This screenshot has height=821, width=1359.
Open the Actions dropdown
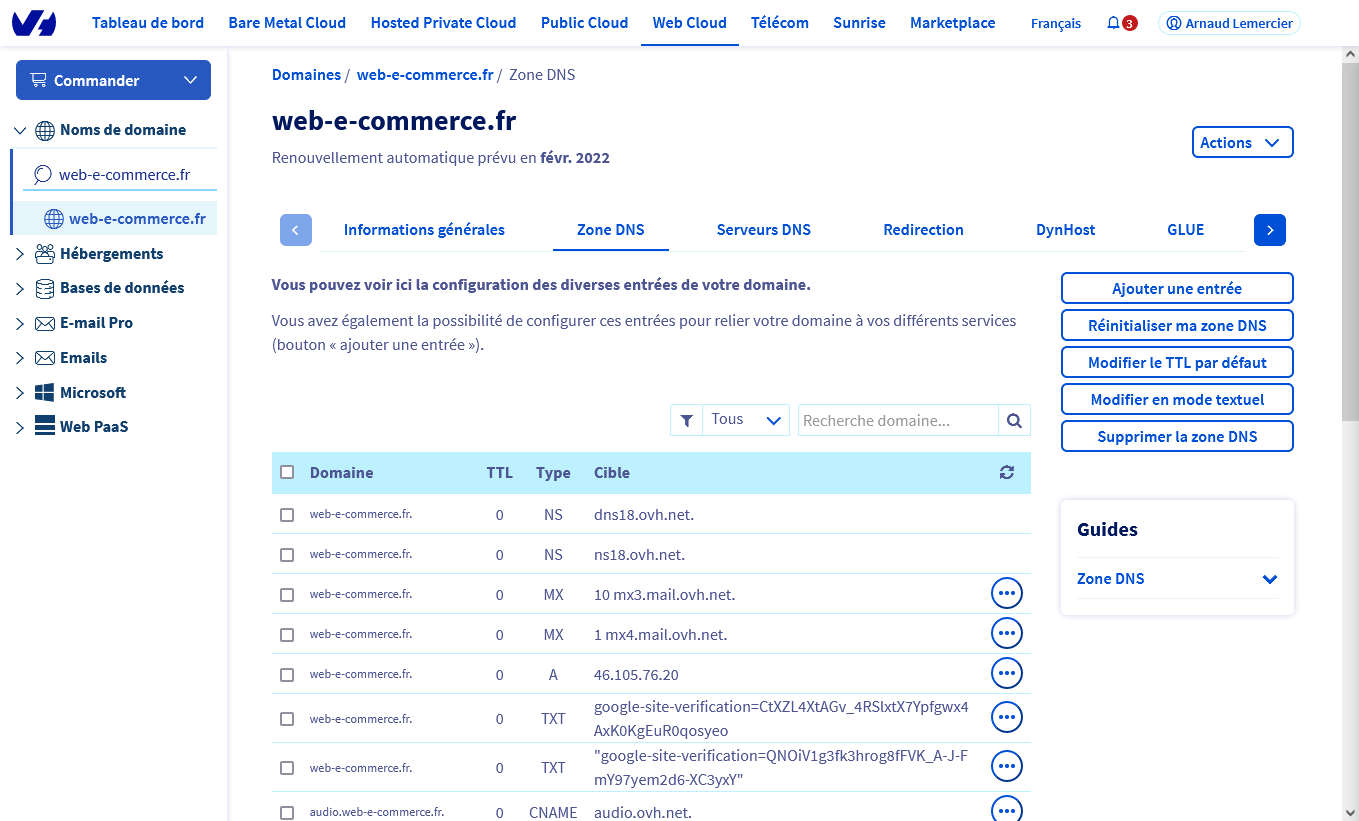pyautogui.click(x=1241, y=143)
